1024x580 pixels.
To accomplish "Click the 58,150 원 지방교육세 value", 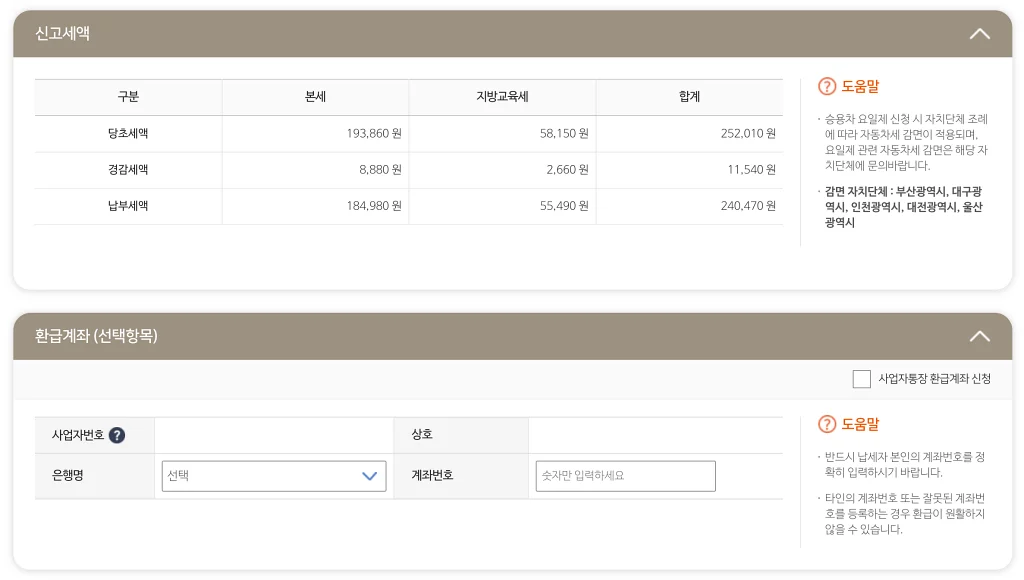I will point(564,133).
